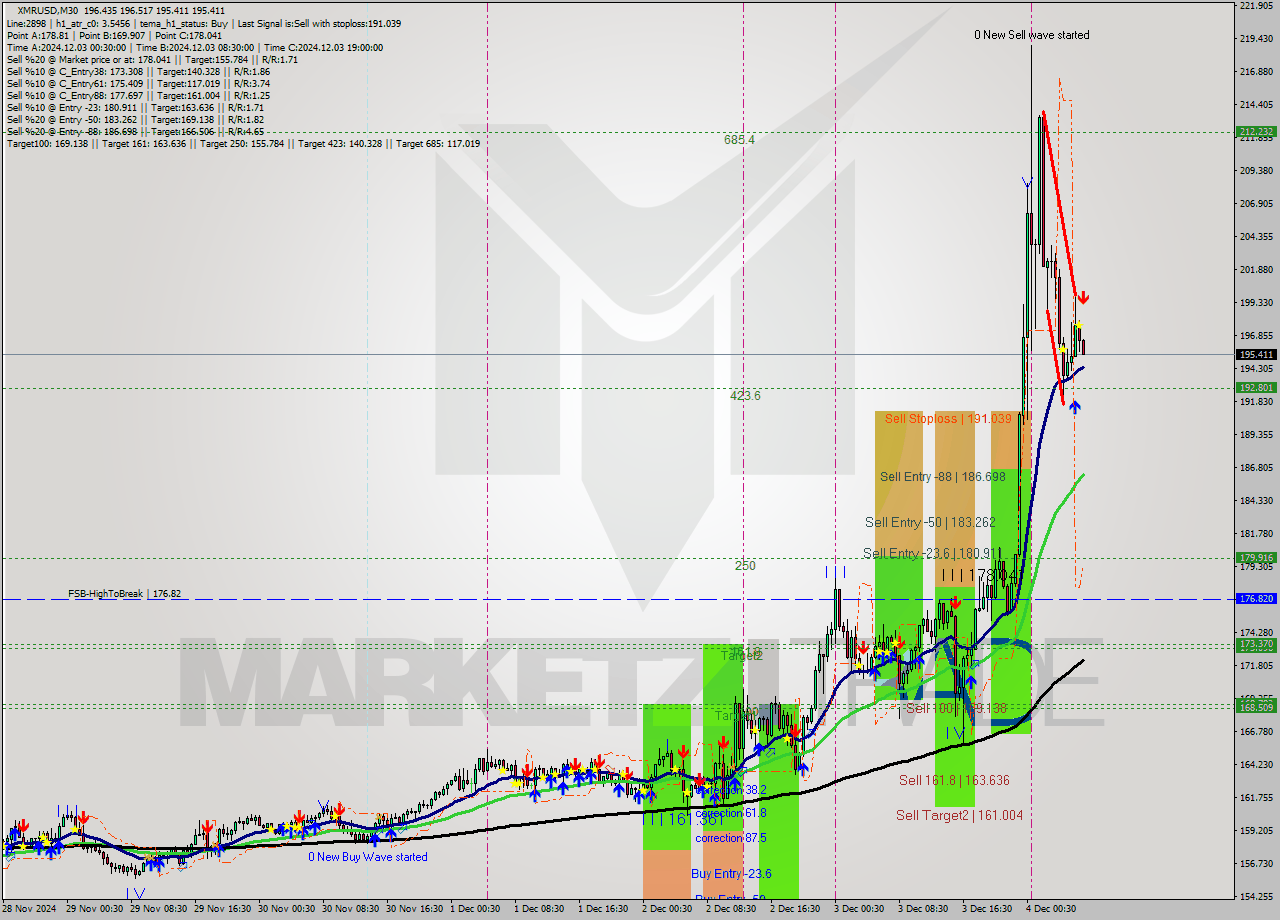This screenshot has height=920, width=1280.
Task: Click the '0 New Buy Wave started' label
Action: pyautogui.click(x=367, y=857)
